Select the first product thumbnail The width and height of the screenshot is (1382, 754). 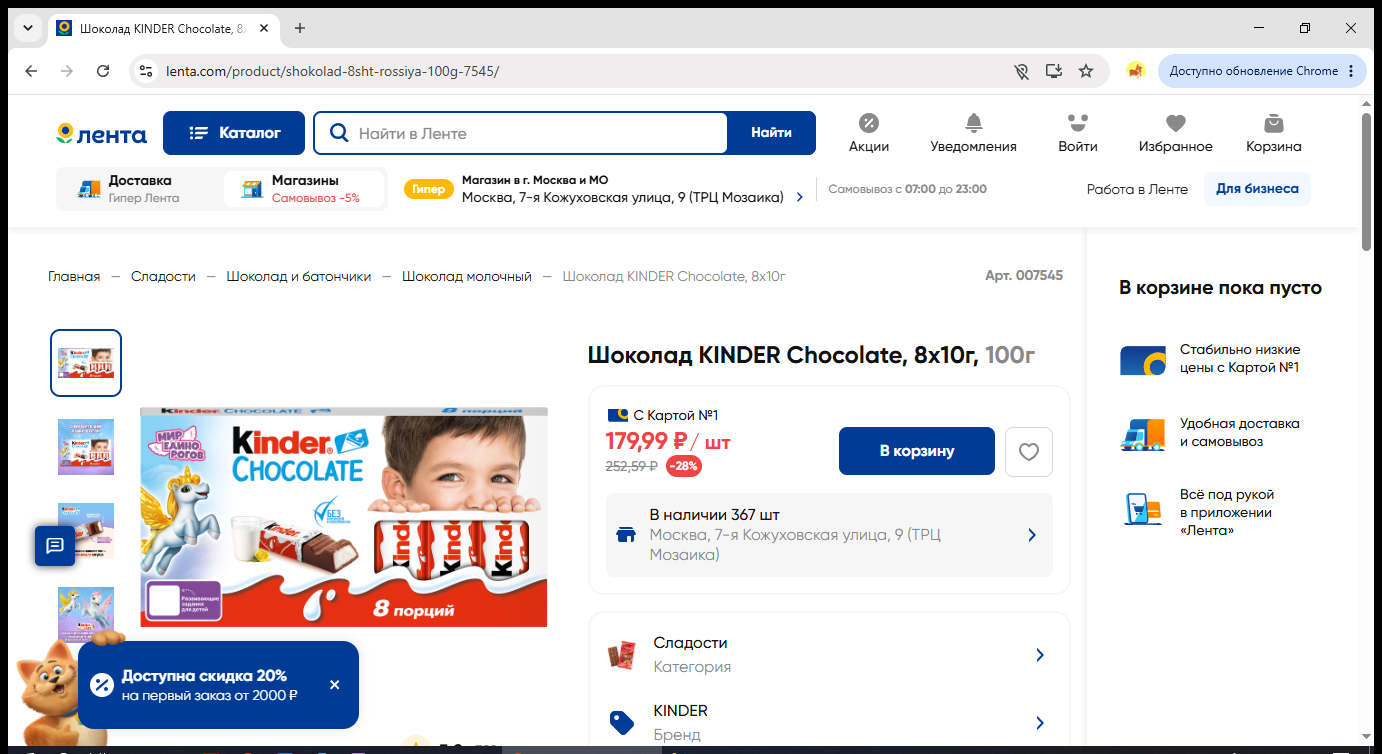click(86, 363)
